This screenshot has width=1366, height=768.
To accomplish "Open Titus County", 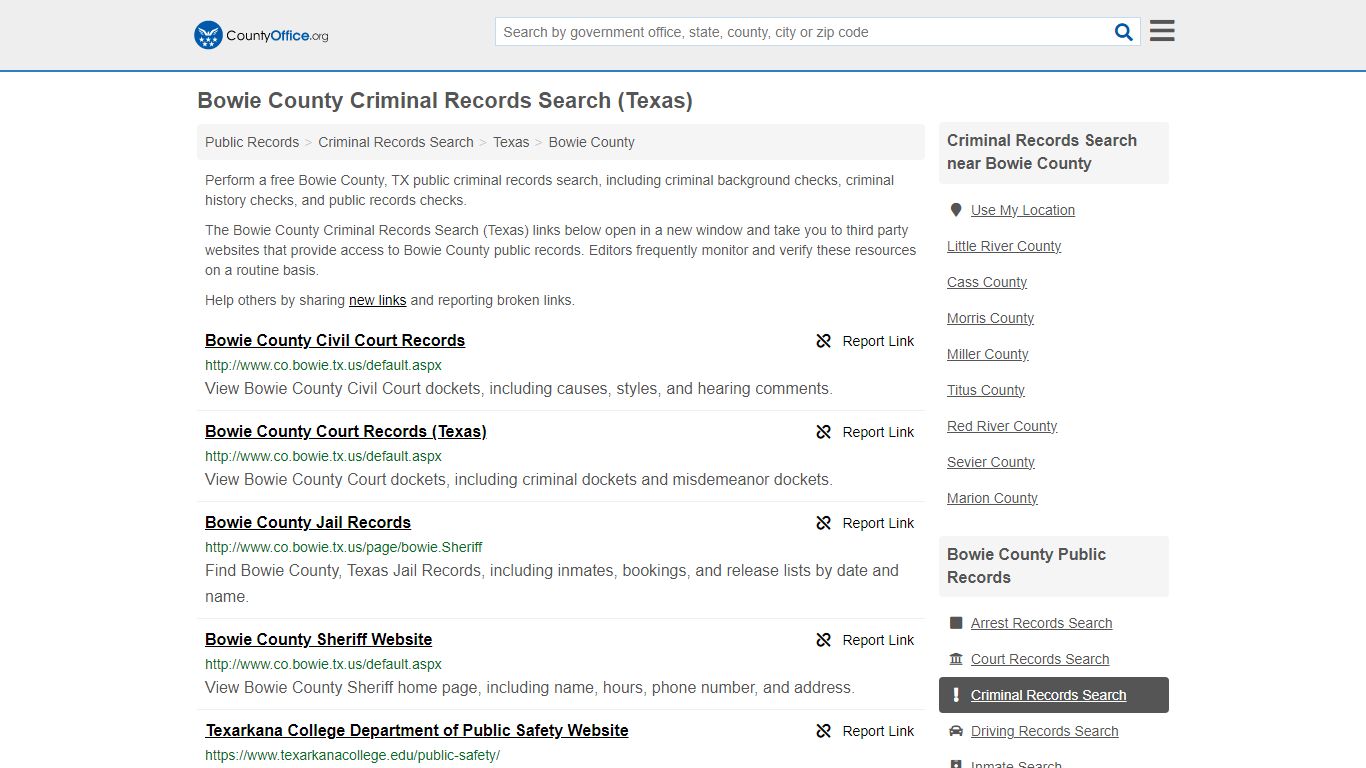I will point(986,390).
